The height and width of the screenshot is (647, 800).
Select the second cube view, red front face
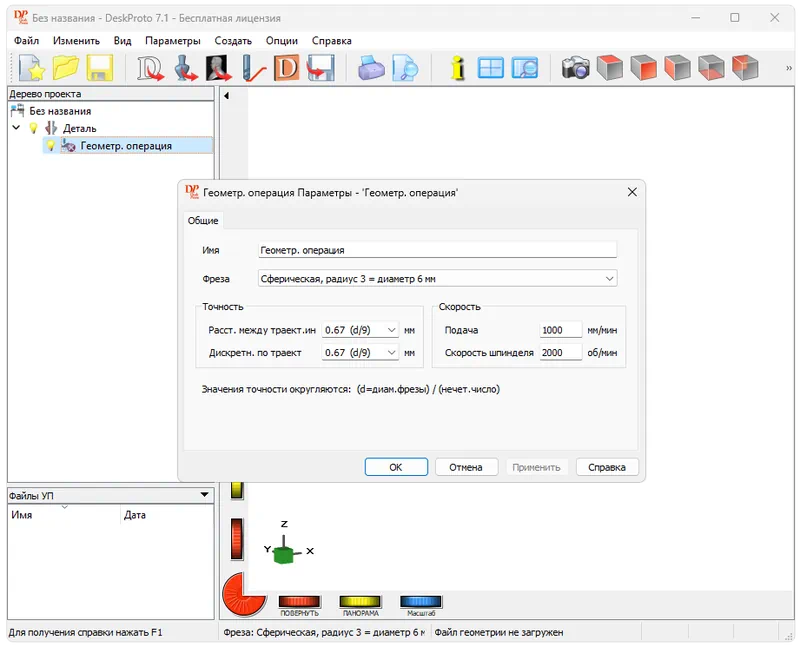[643, 68]
